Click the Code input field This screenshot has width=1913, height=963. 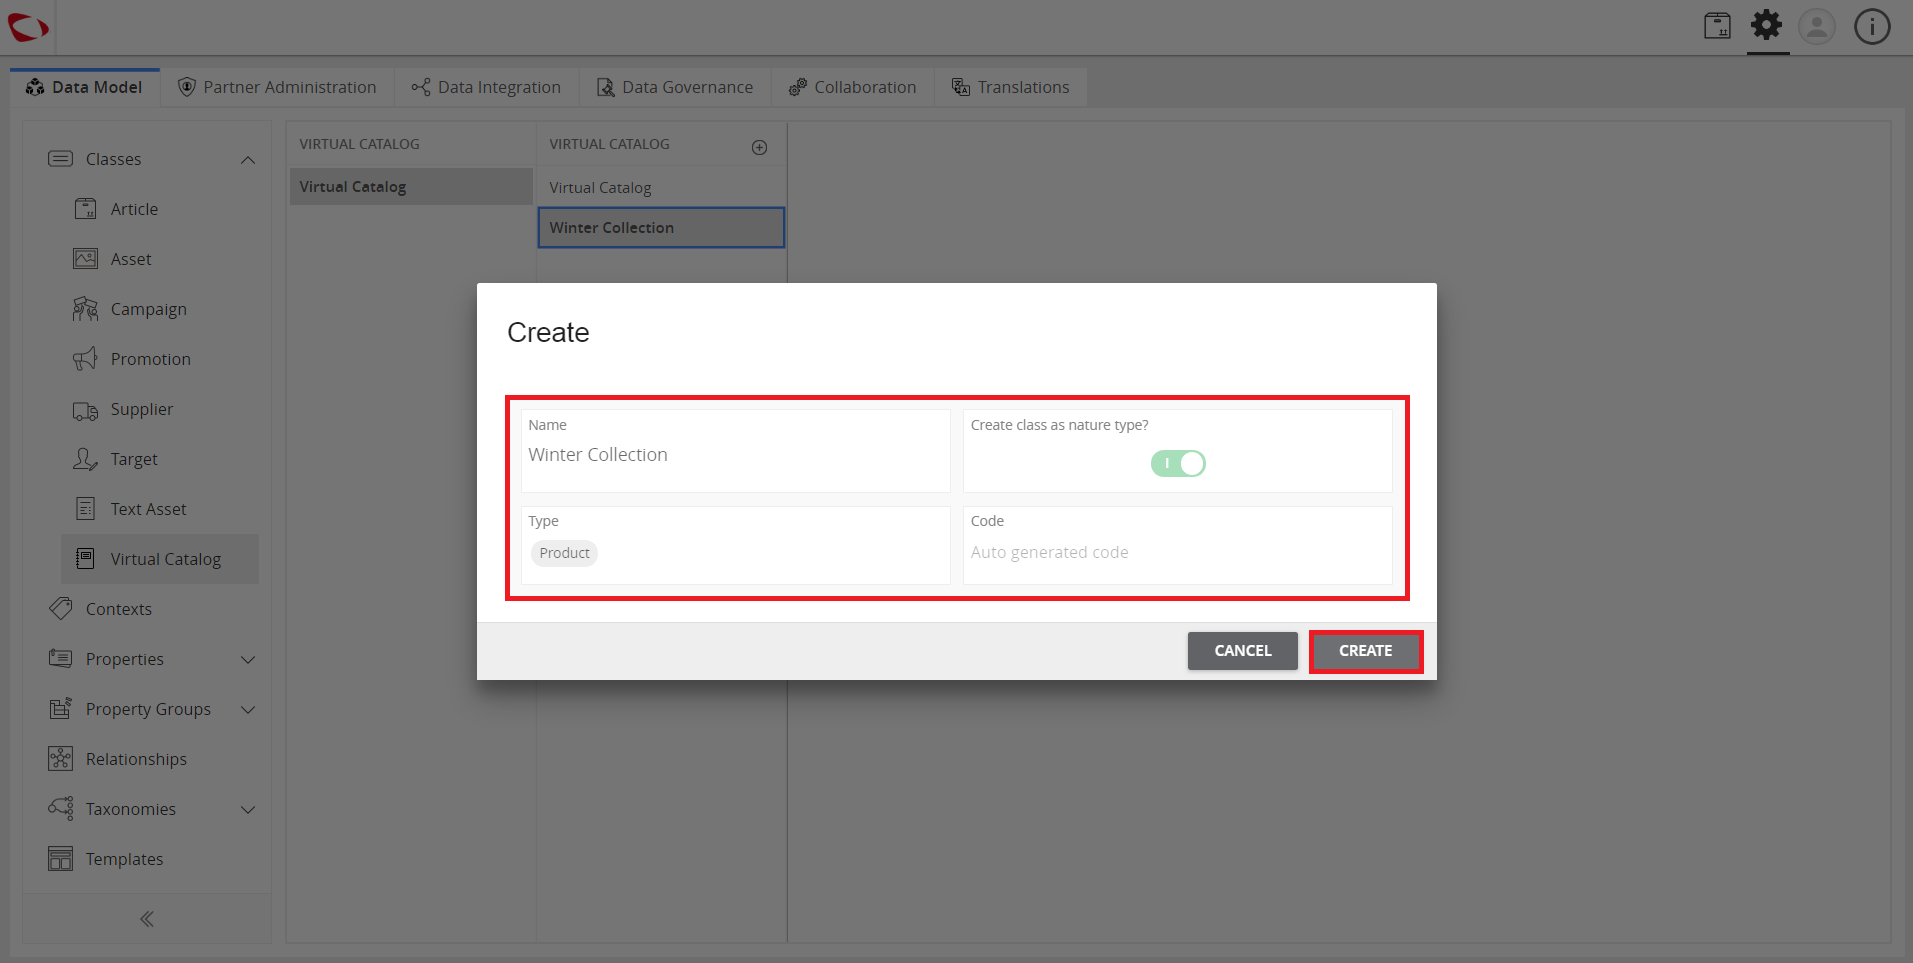pyautogui.click(x=1178, y=545)
